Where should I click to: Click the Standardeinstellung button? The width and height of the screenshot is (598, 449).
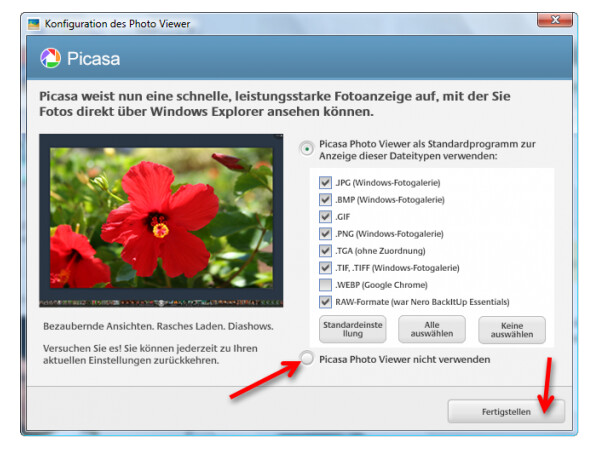[353, 329]
